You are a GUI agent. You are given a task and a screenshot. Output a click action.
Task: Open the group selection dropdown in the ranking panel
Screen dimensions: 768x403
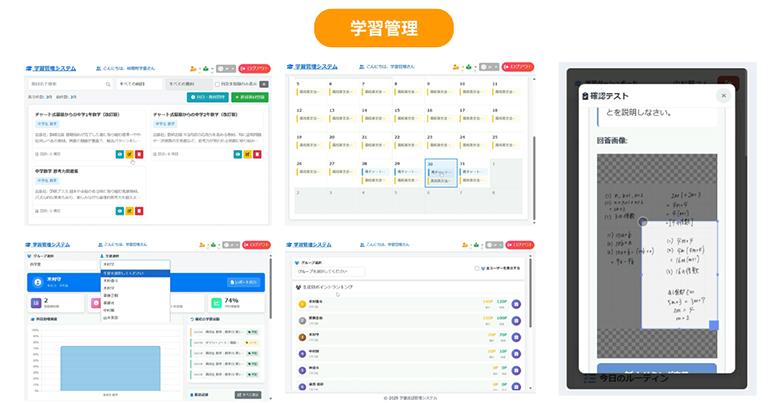click(330, 270)
